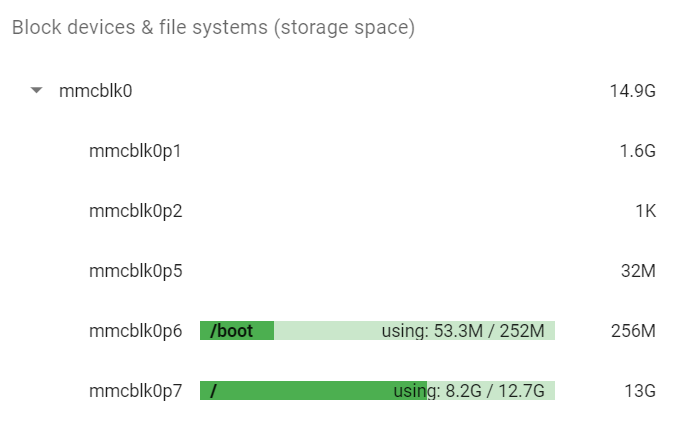The width and height of the screenshot is (684, 428).
Task: Click the 'using: 8.2G / 12.7G' text
Action: (469, 391)
